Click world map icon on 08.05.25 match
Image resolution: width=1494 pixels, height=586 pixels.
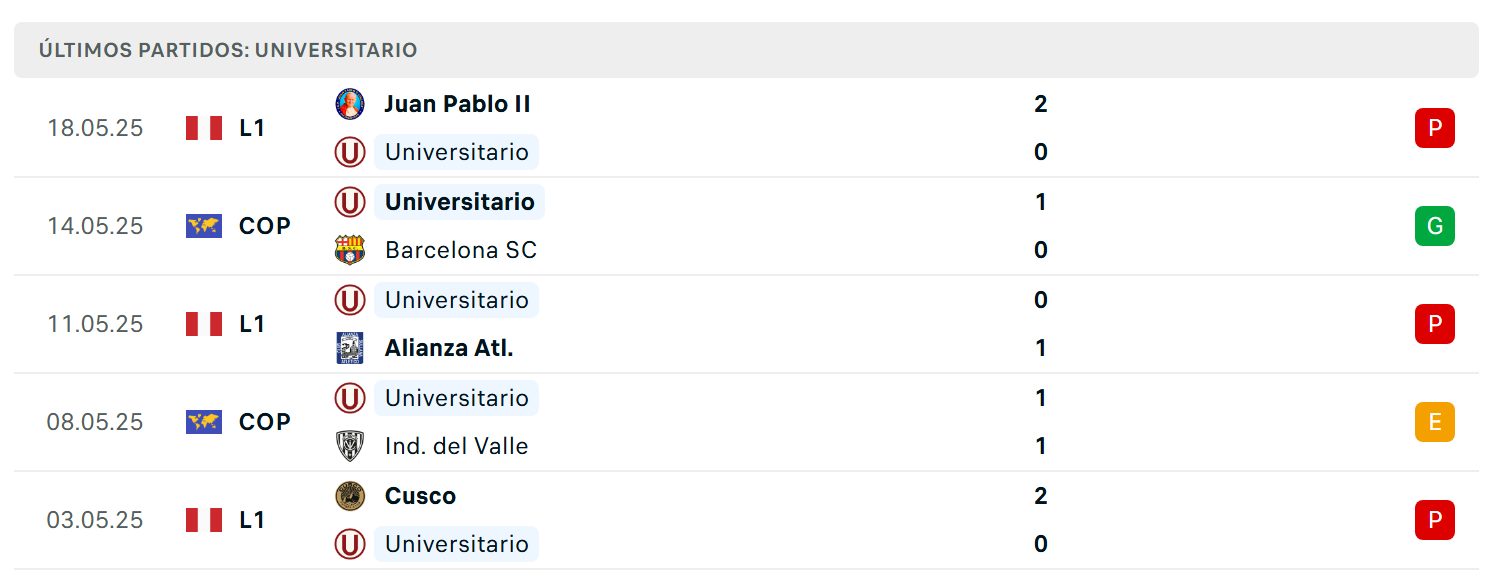point(204,422)
